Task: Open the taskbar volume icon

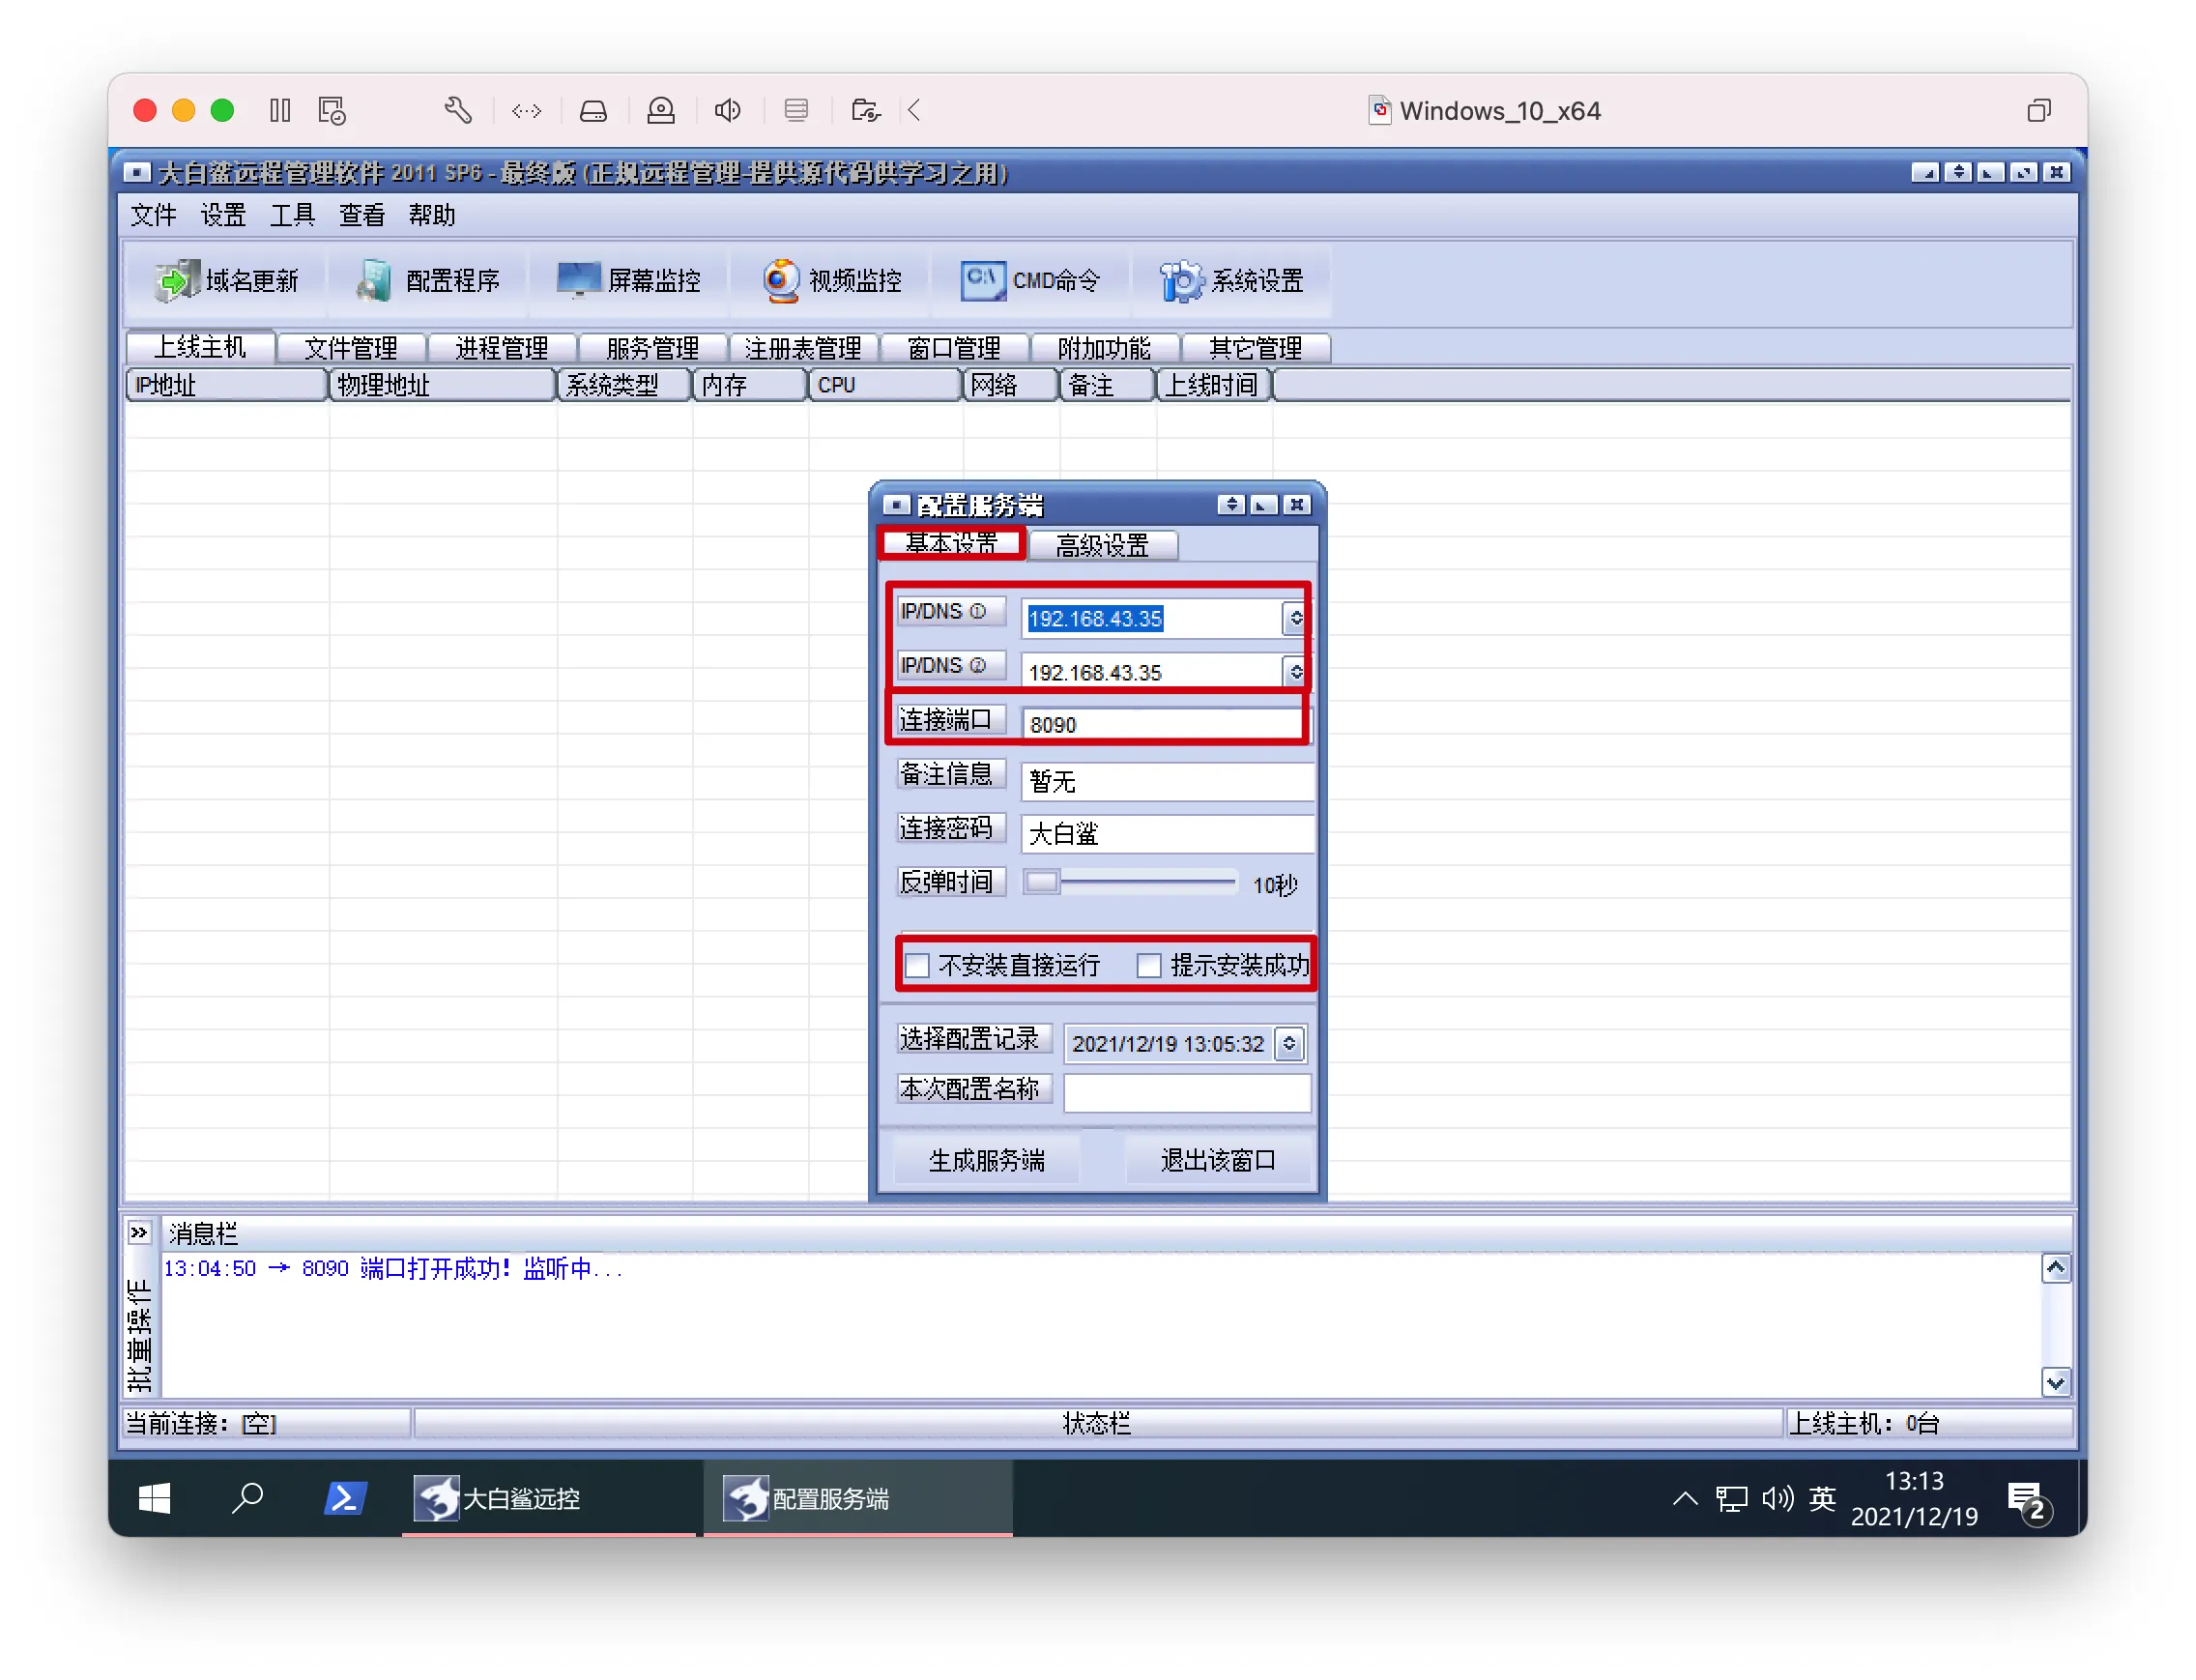Action: pyautogui.click(x=1777, y=1498)
